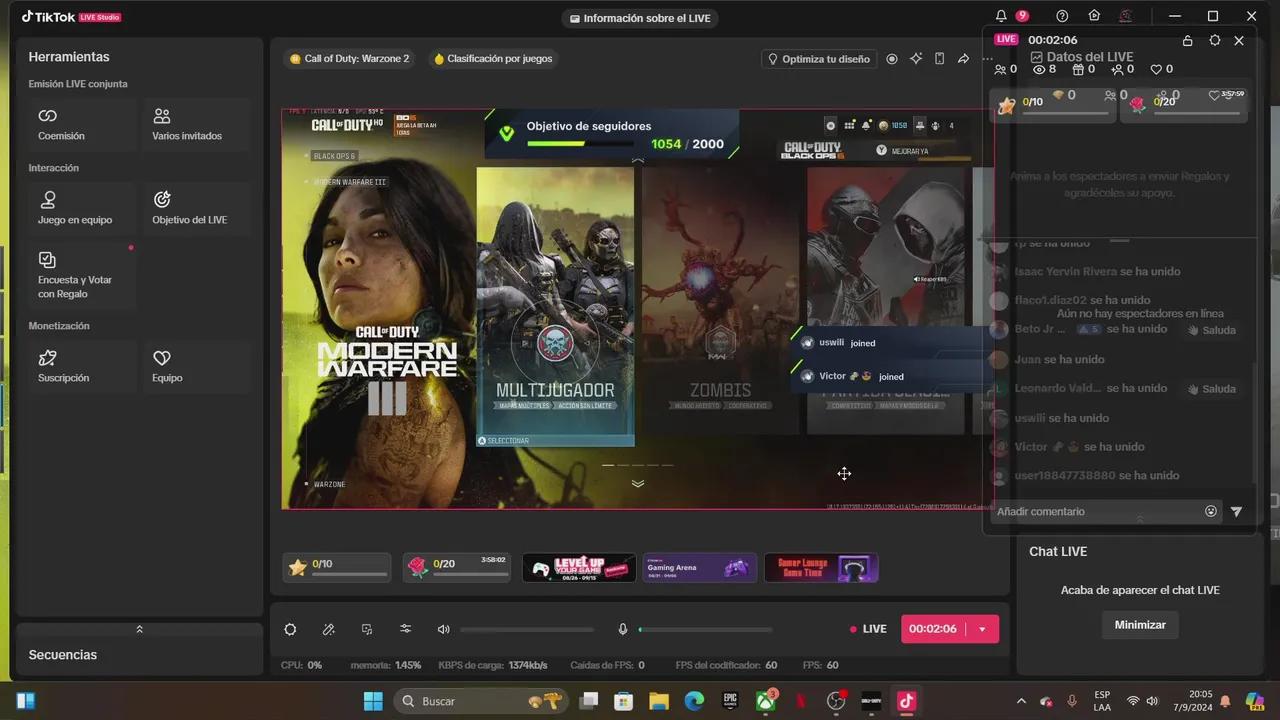Mute the microphone input
This screenshot has width=1280, height=720.
pos(622,629)
